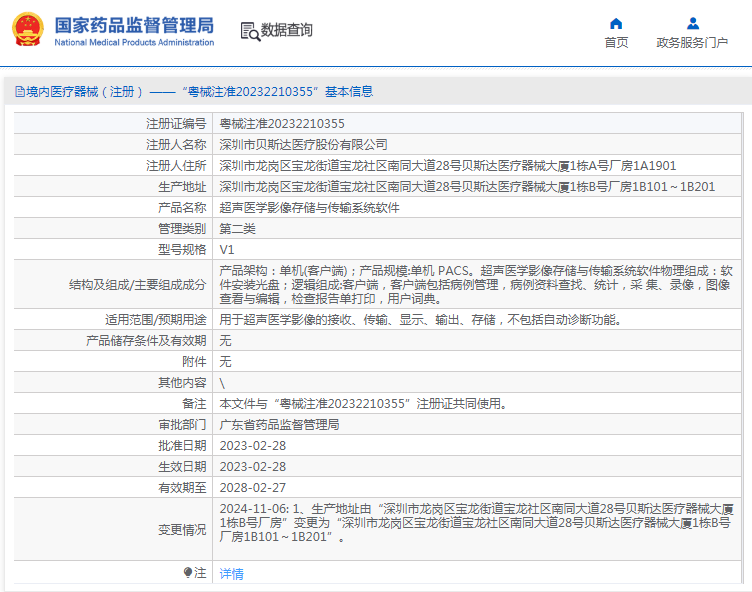Click the 审批部门 label
752x592 pixels.
pyautogui.click(x=182, y=425)
